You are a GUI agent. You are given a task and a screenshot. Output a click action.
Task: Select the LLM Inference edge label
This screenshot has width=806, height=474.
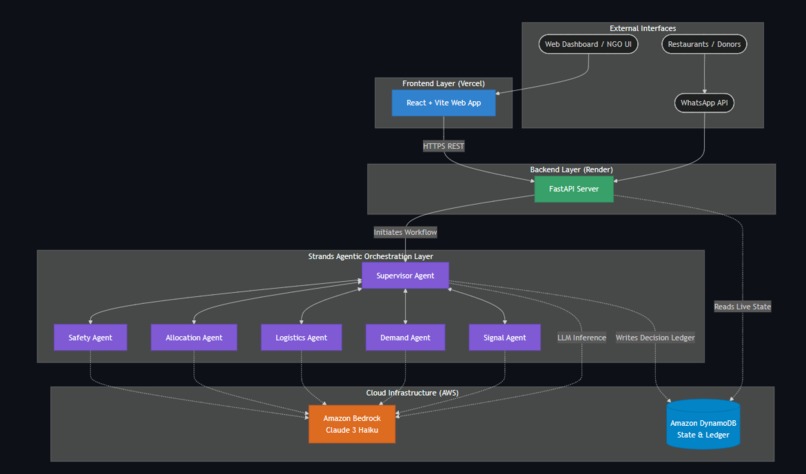(x=581, y=338)
